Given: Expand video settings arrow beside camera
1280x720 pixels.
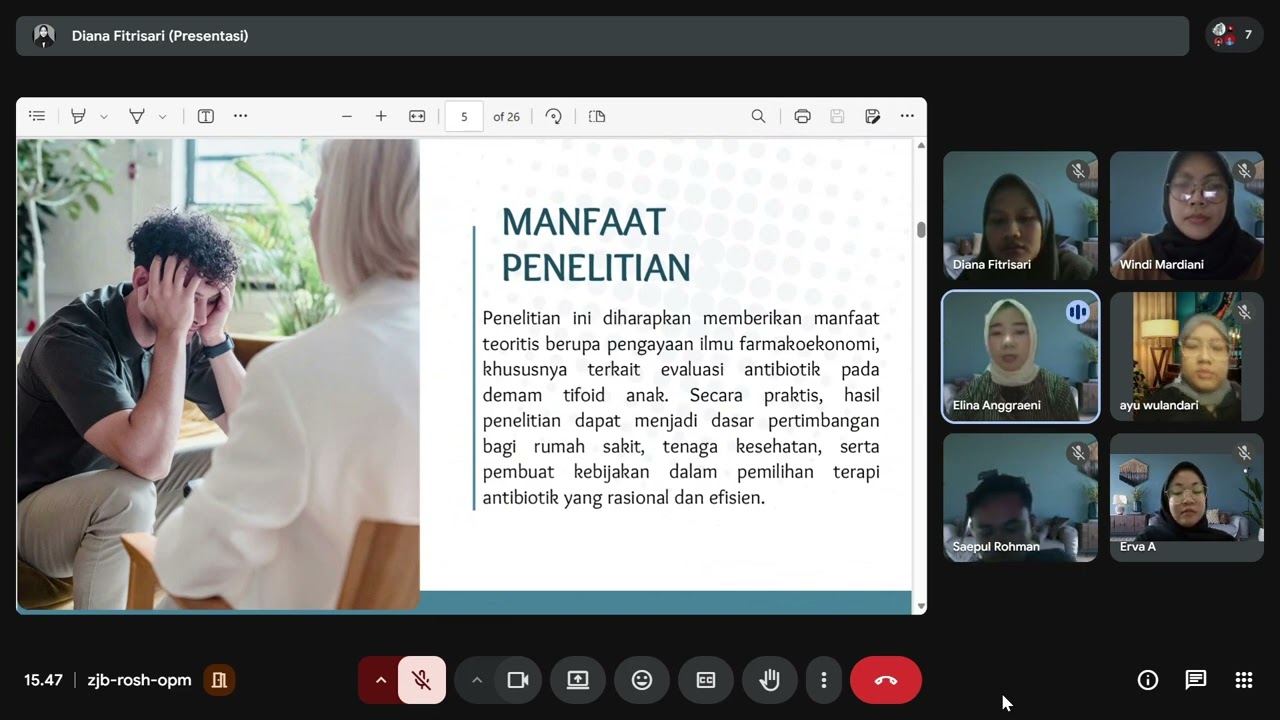Looking at the screenshot, I should pyautogui.click(x=477, y=680).
